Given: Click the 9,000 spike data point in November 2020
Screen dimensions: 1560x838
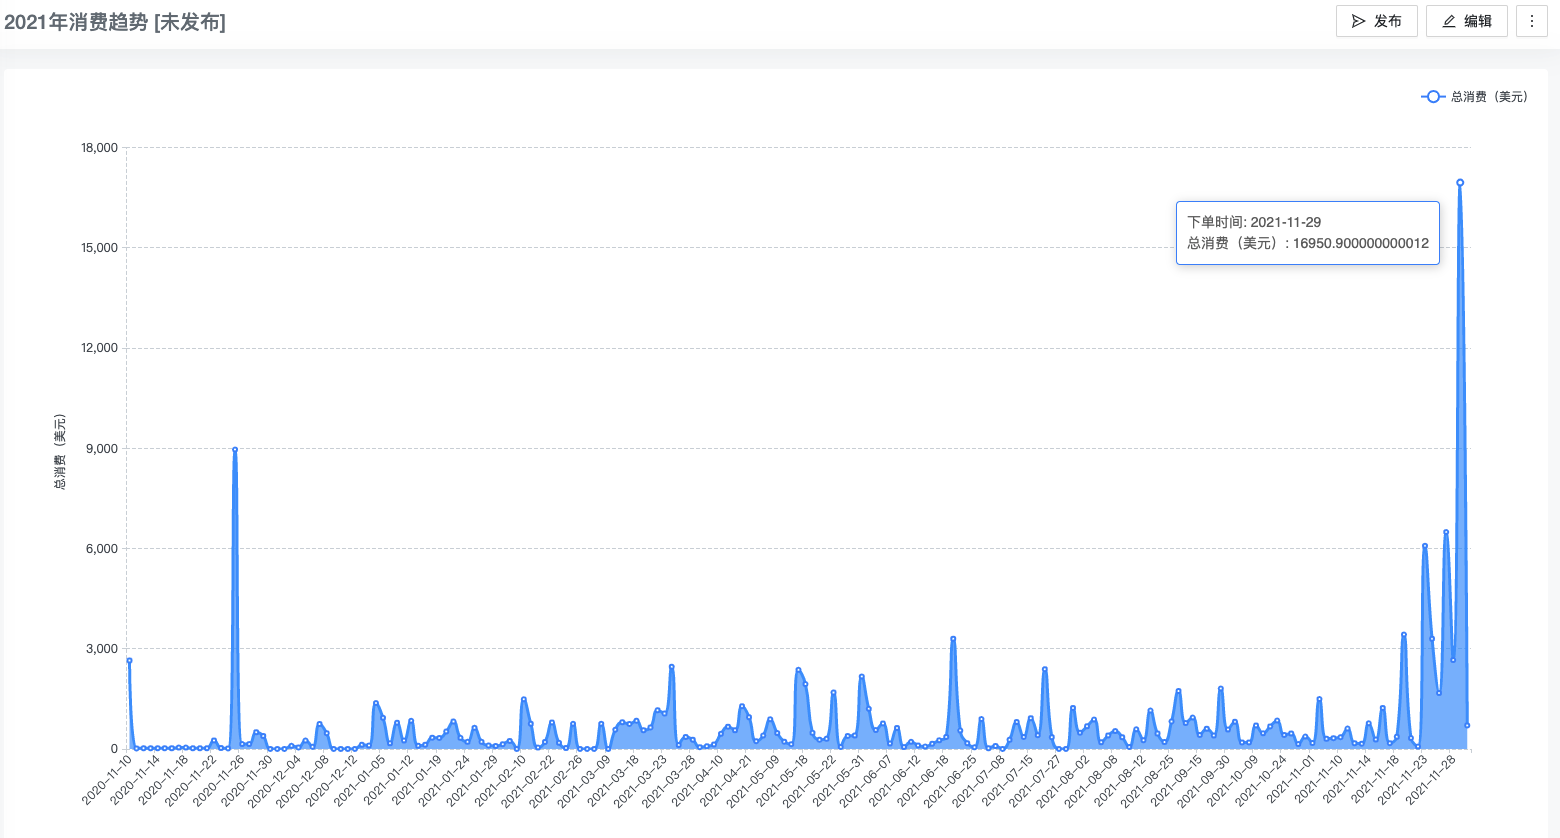Looking at the screenshot, I should pyautogui.click(x=235, y=450).
